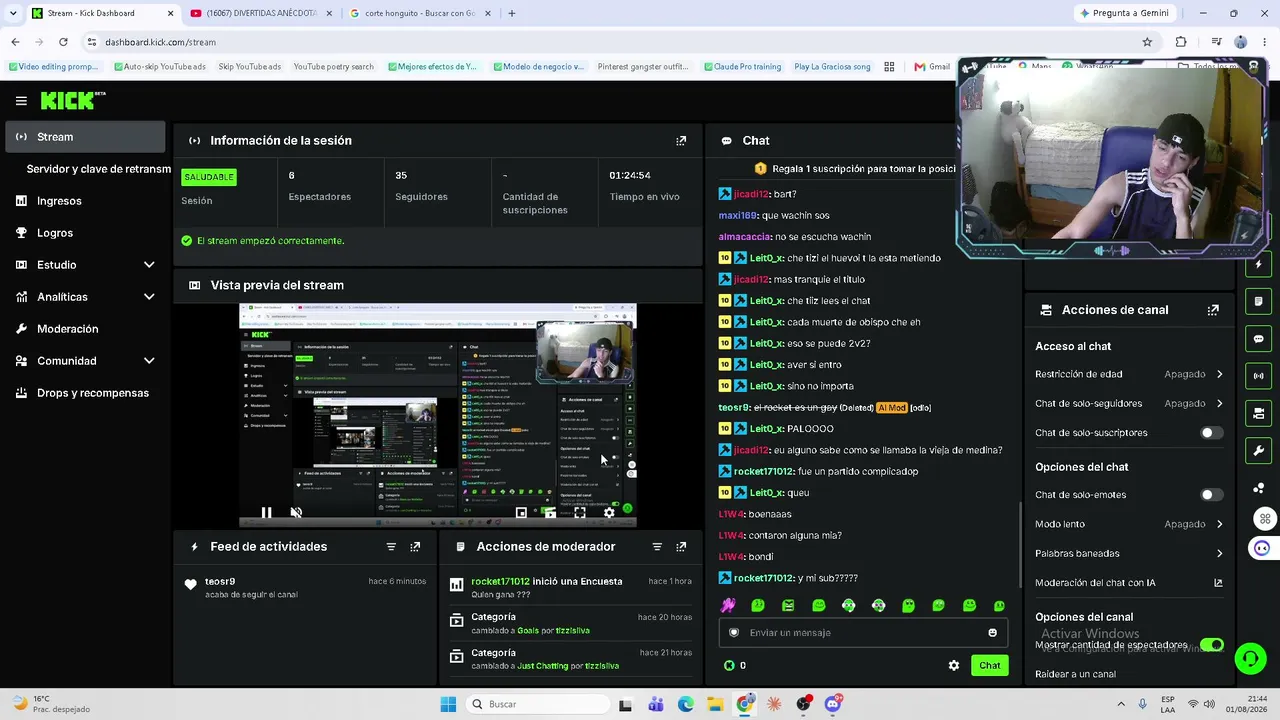Switch to the DIVERTIDAS ANÉCDOTAS YouTube tab
The height and width of the screenshot is (720, 1280).
click(260, 13)
